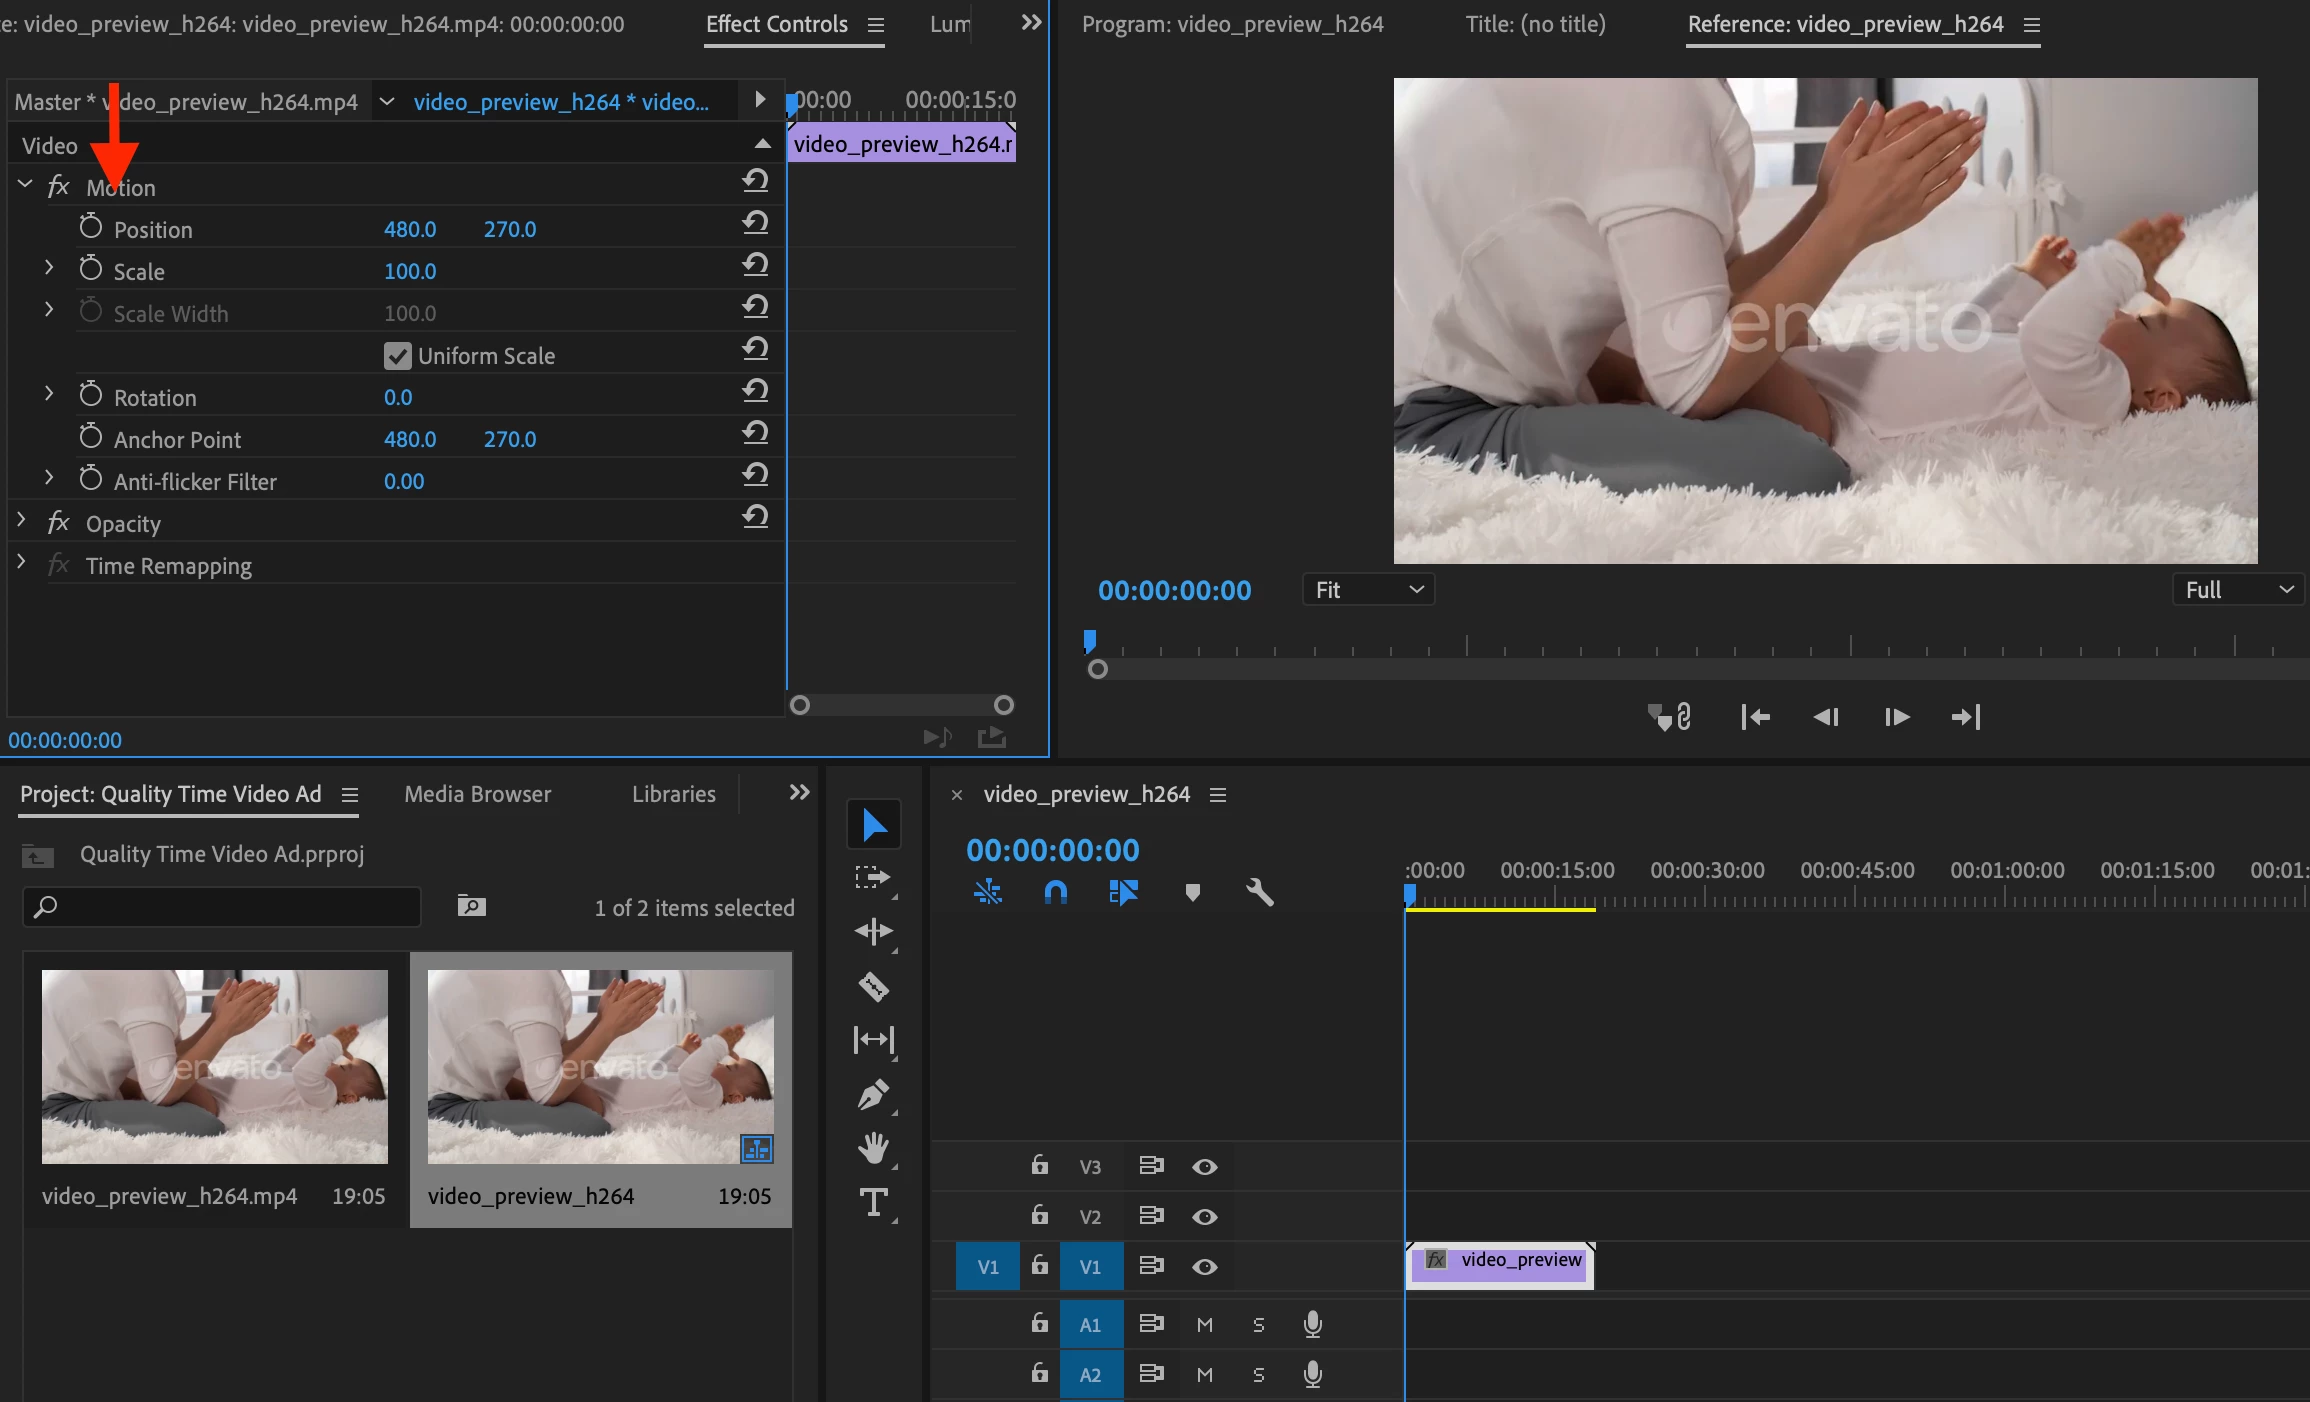The height and width of the screenshot is (1402, 2310).
Task: Click the Scale value 100.0
Action: pyautogui.click(x=410, y=271)
